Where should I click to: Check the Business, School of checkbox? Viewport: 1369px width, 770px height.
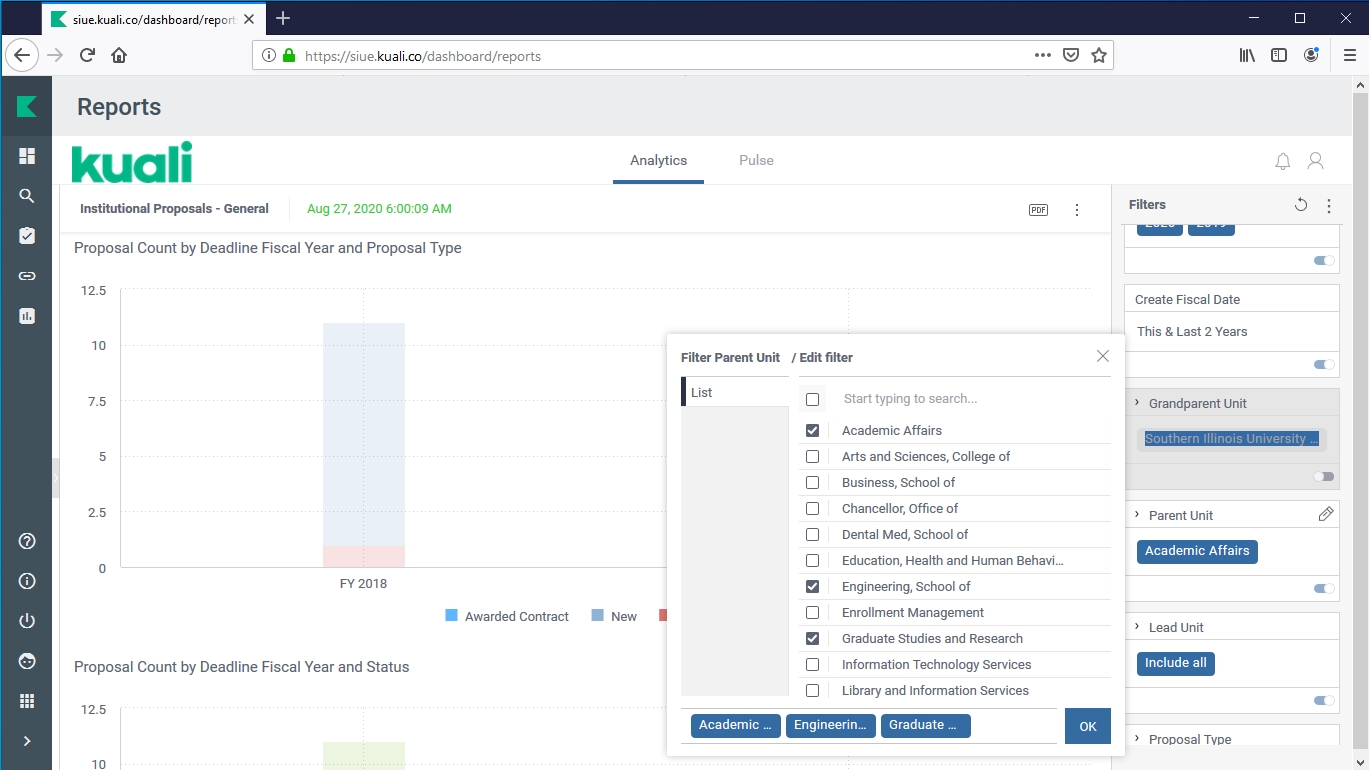[x=812, y=483]
